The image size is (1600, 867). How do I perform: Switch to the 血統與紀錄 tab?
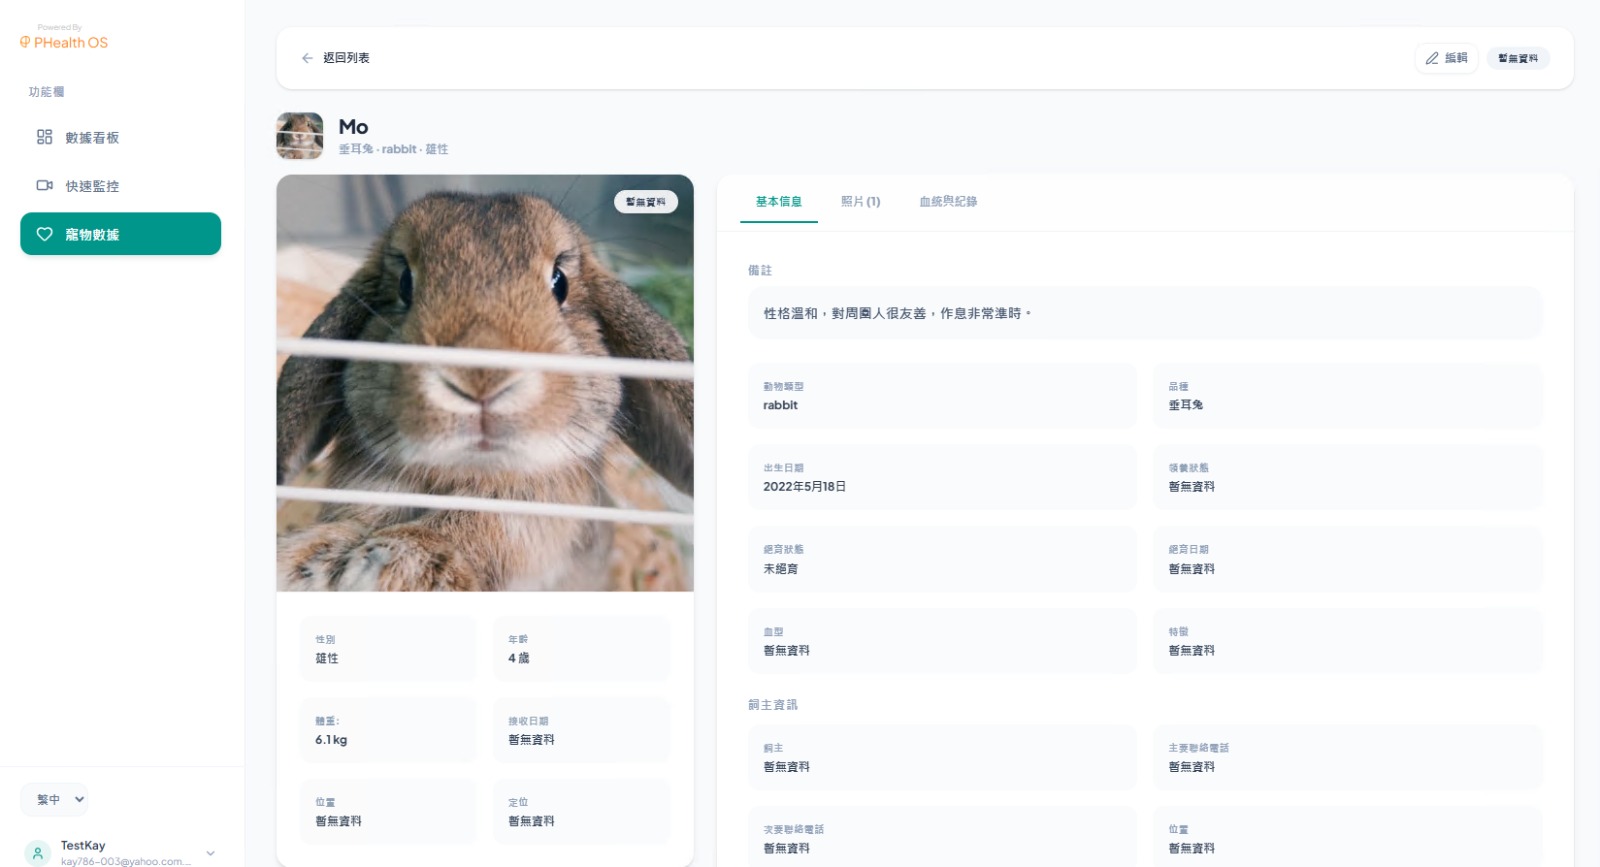(948, 201)
